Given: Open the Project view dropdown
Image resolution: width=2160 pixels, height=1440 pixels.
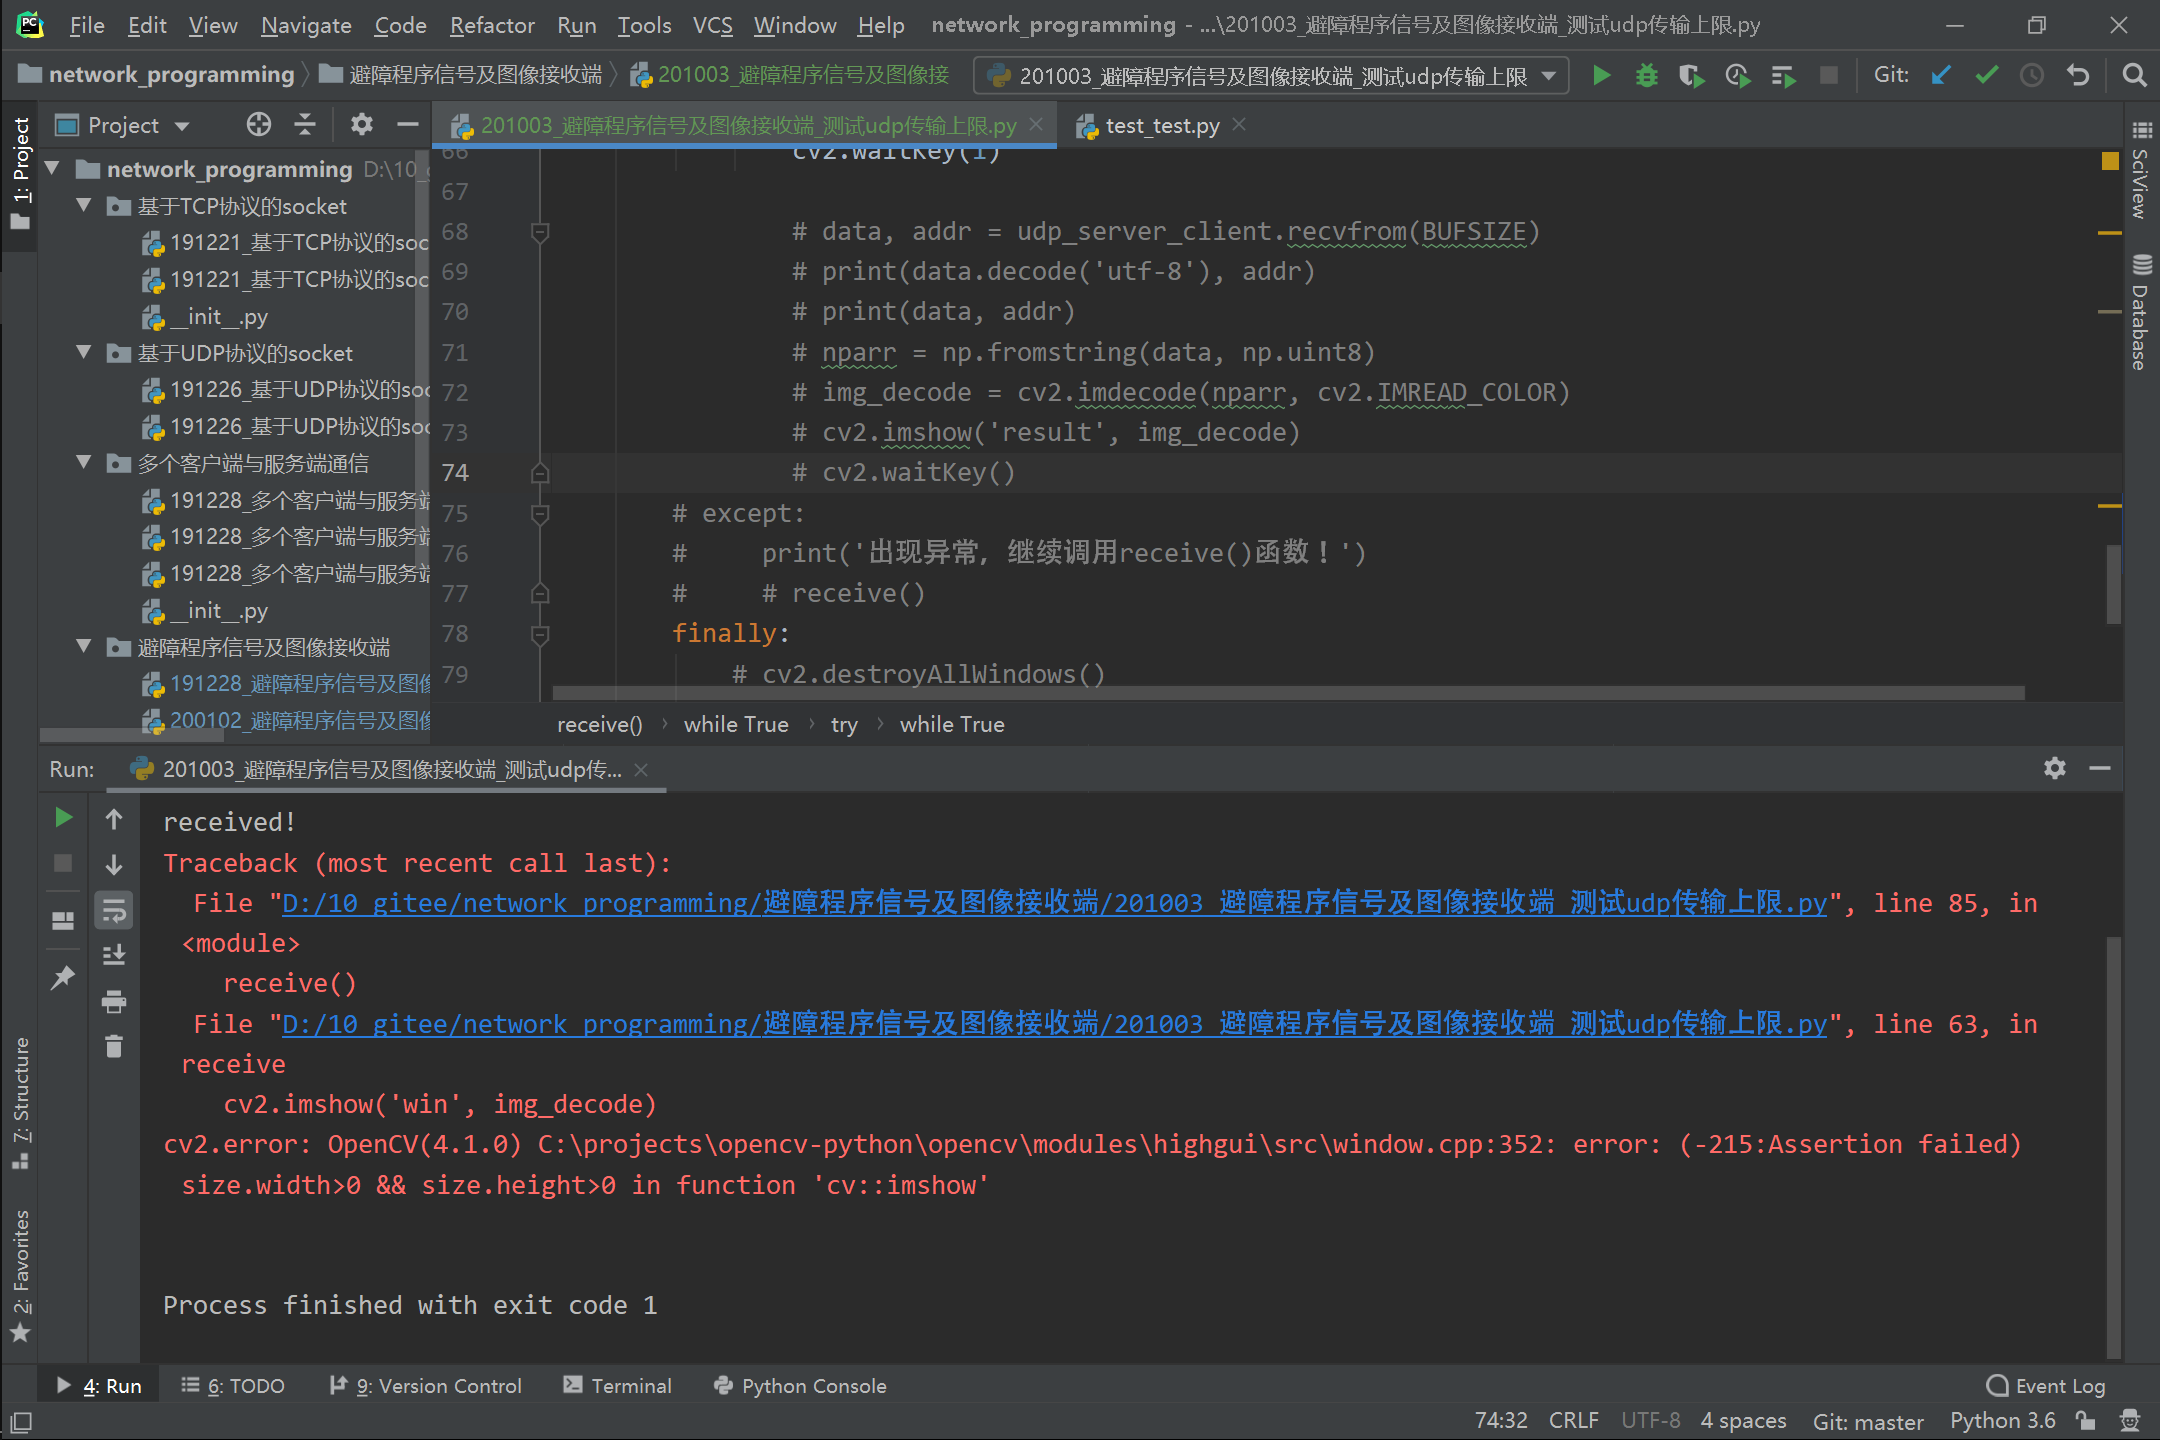Looking at the screenshot, I should click(x=182, y=126).
